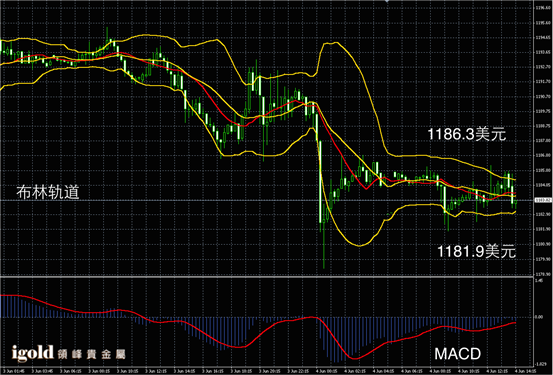Click the lower Bollinger band trough near 4 Jun 02:15
This screenshot has height=375, width=553.
pos(359,245)
